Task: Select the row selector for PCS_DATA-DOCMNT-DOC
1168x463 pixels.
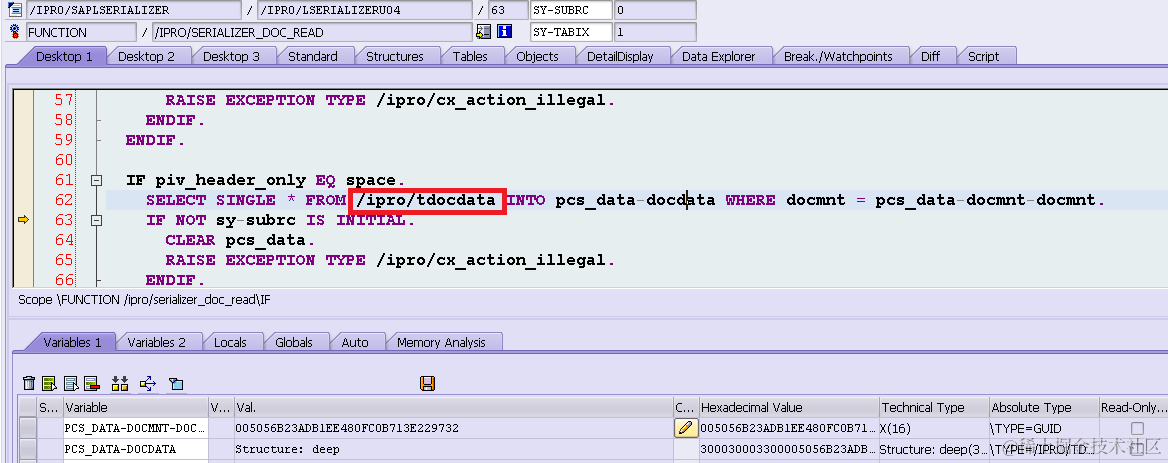Action: pyautogui.click(x=28, y=428)
